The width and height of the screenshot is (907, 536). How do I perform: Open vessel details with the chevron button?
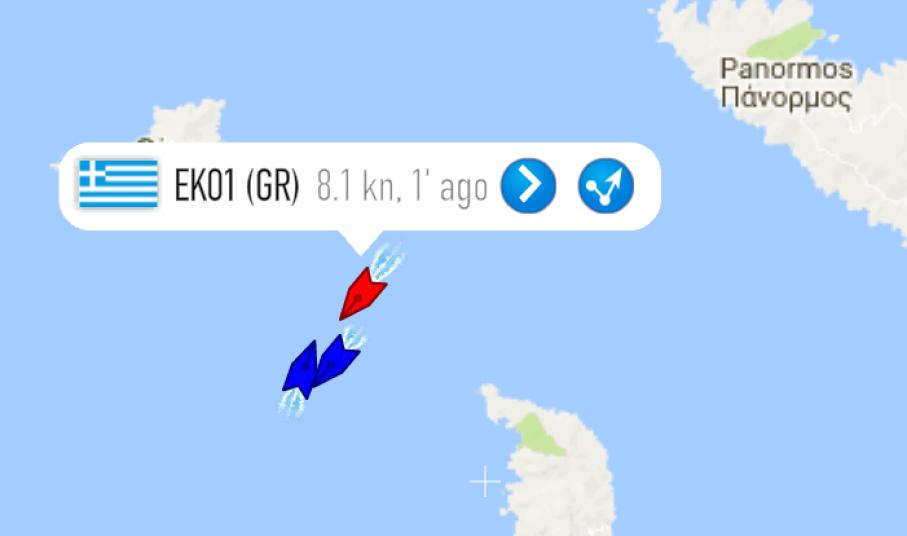528,186
